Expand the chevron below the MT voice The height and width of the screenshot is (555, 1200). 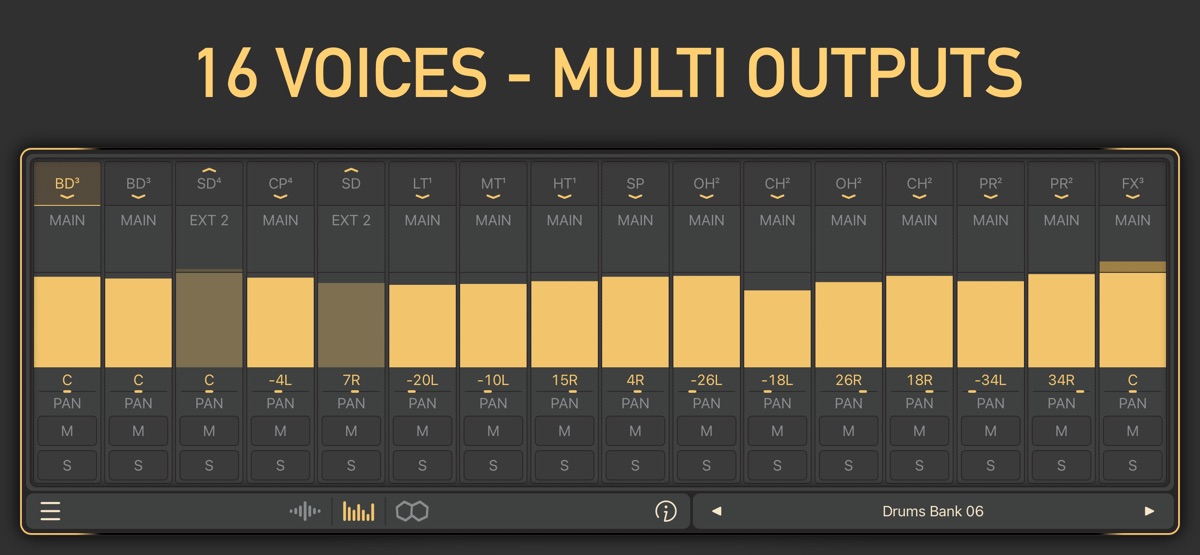pyautogui.click(x=493, y=197)
